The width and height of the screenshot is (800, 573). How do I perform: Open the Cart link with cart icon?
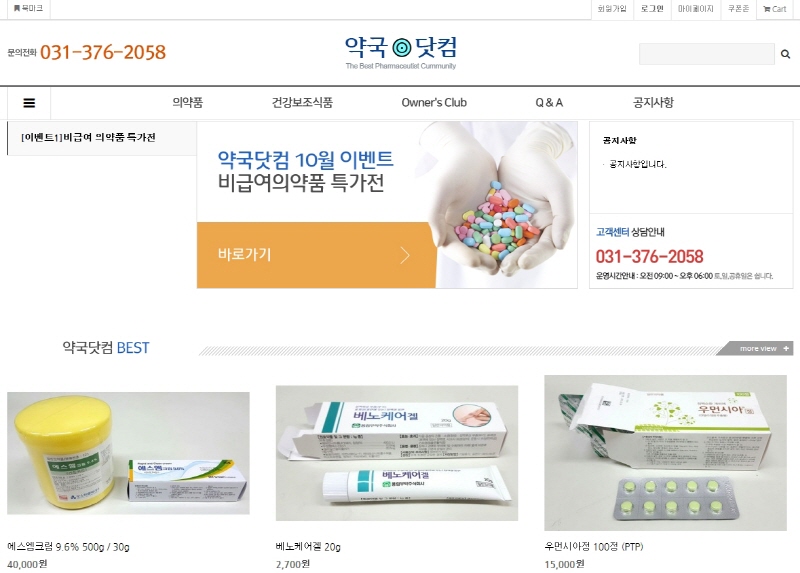point(774,9)
